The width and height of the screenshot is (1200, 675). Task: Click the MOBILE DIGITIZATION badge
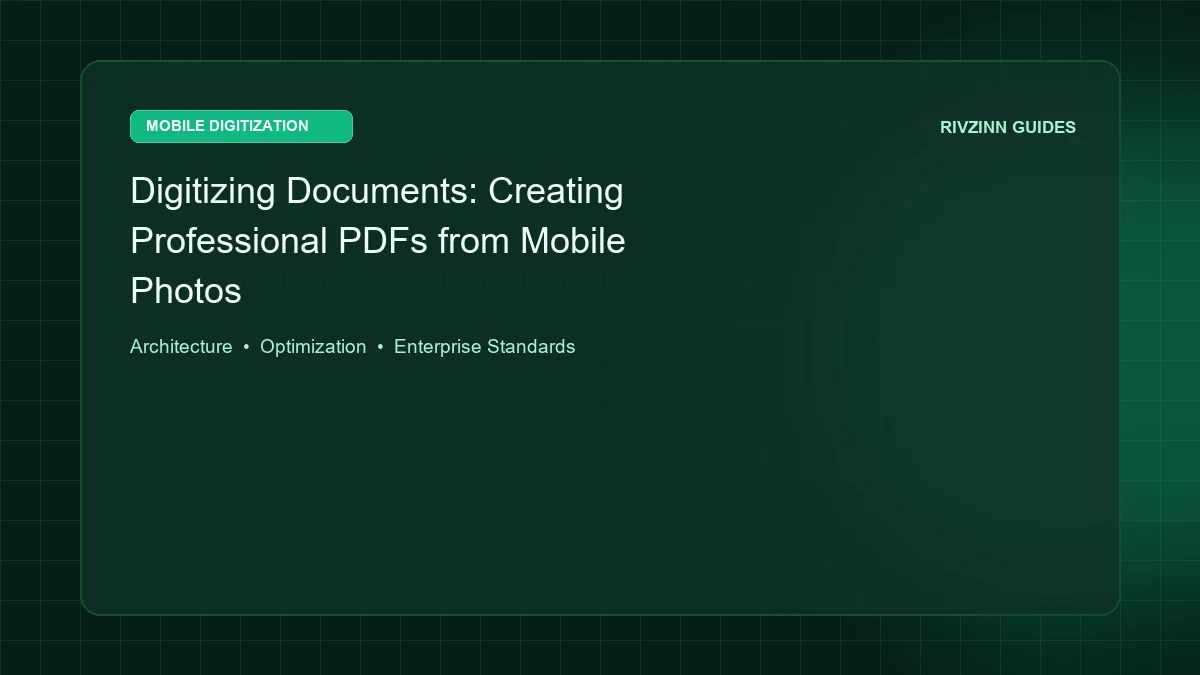click(x=241, y=126)
